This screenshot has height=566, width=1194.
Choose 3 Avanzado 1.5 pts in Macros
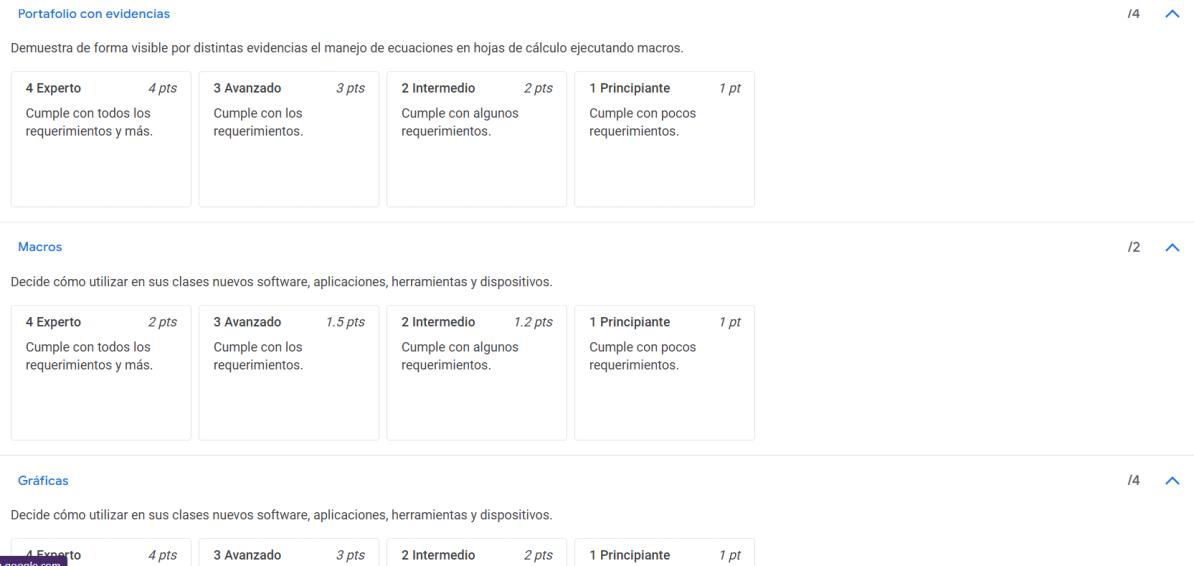pyautogui.click(x=288, y=372)
